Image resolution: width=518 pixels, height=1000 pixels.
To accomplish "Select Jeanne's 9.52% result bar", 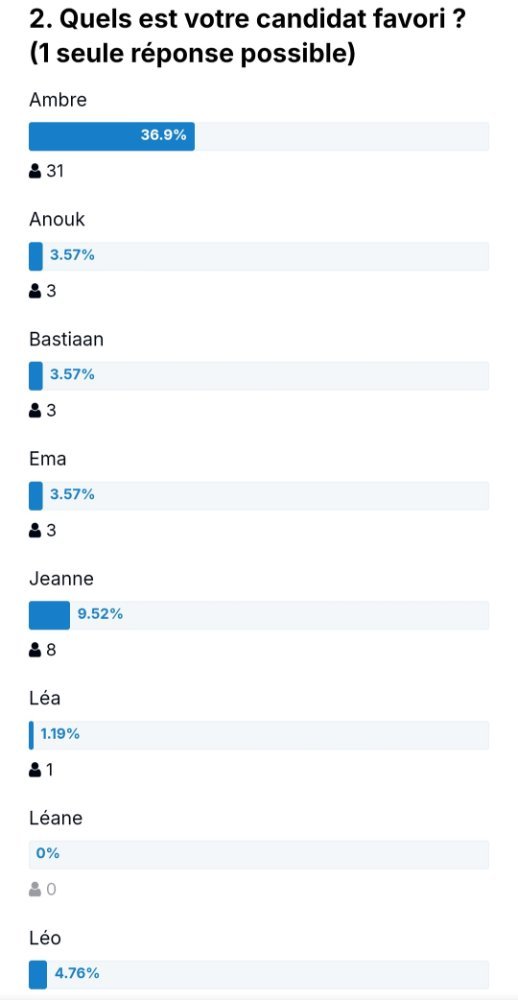I will 259,615.
